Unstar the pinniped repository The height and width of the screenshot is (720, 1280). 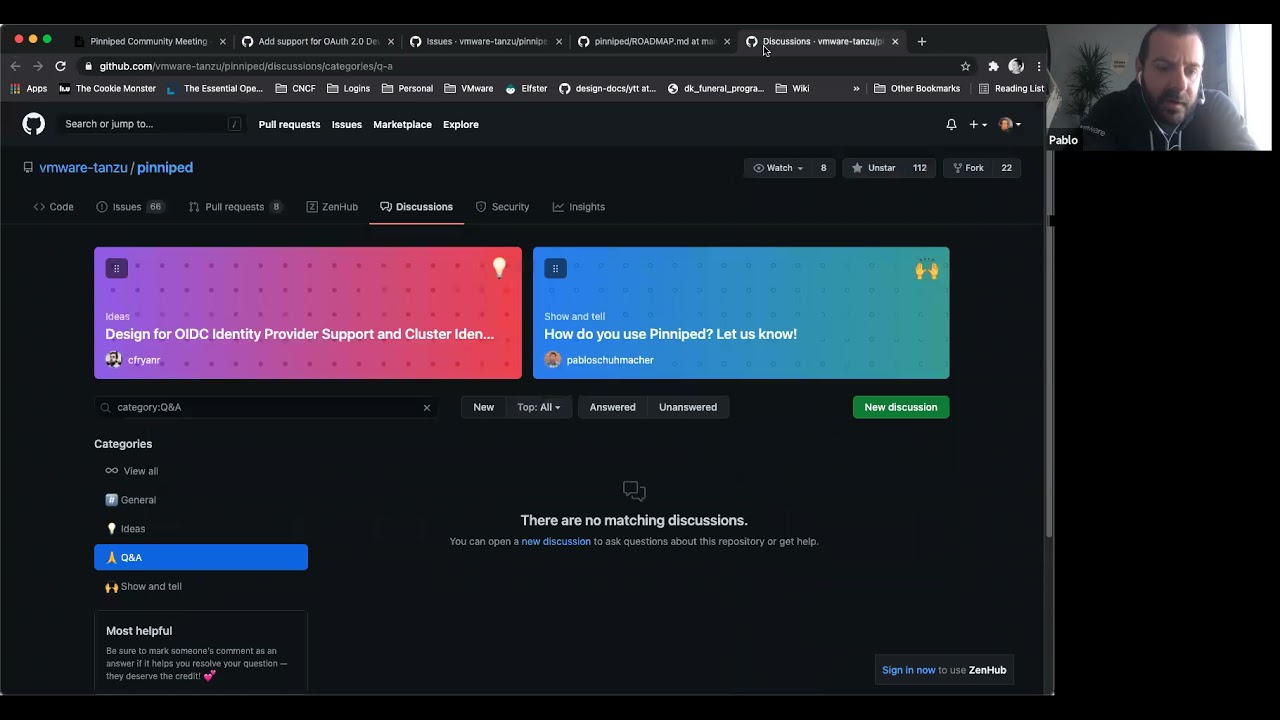874,168
